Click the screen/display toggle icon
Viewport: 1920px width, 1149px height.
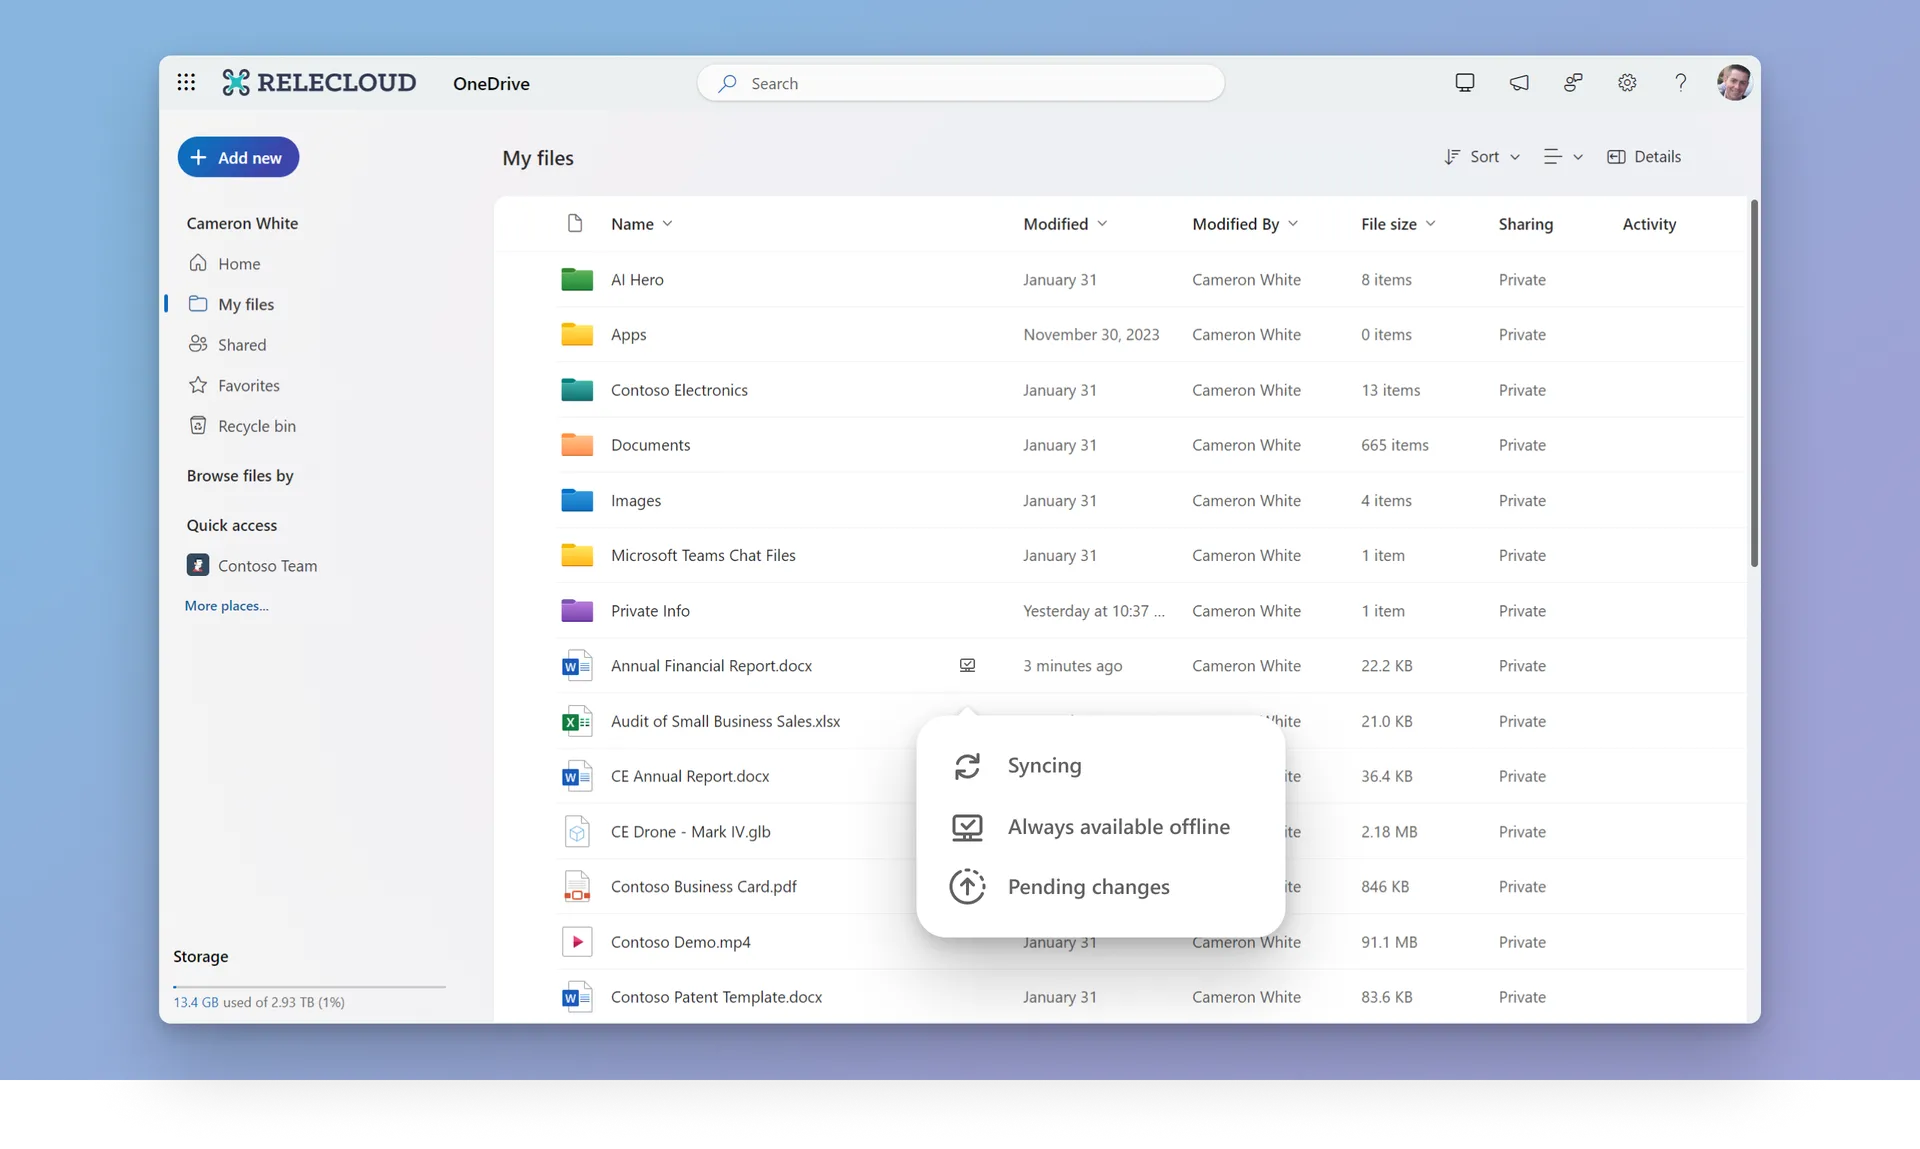pyautogui.click(x=1465, y=82)
